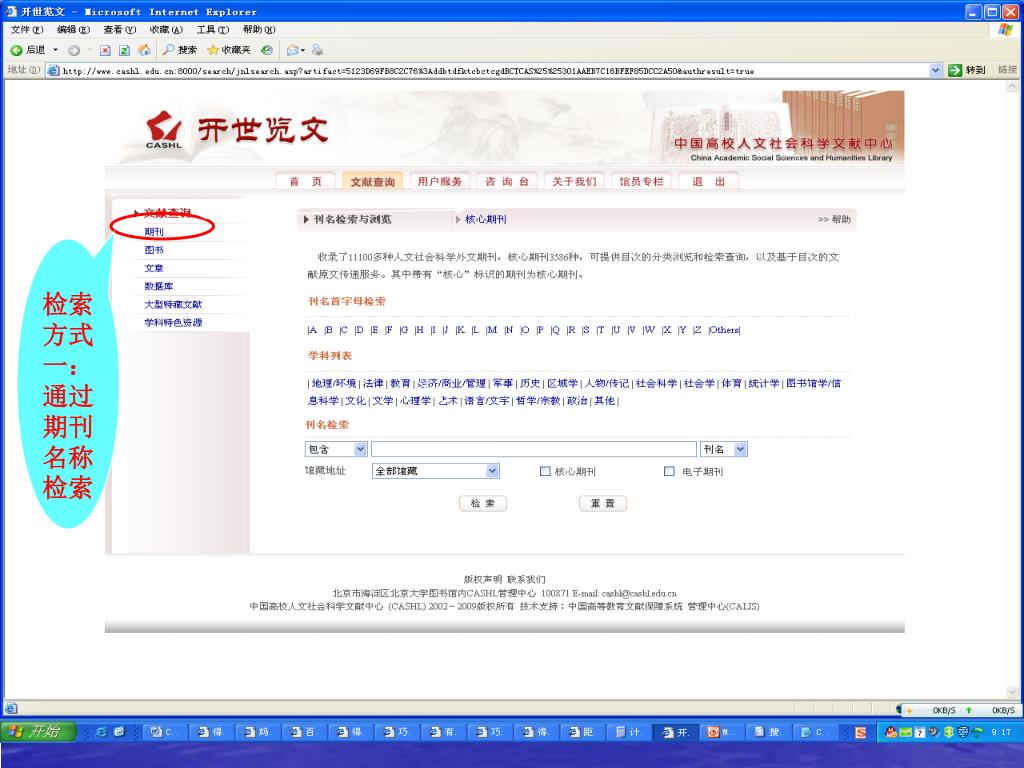Open the 文件 menu
The width and height of the screenshot is (1024, 768).
coord(27,29)
